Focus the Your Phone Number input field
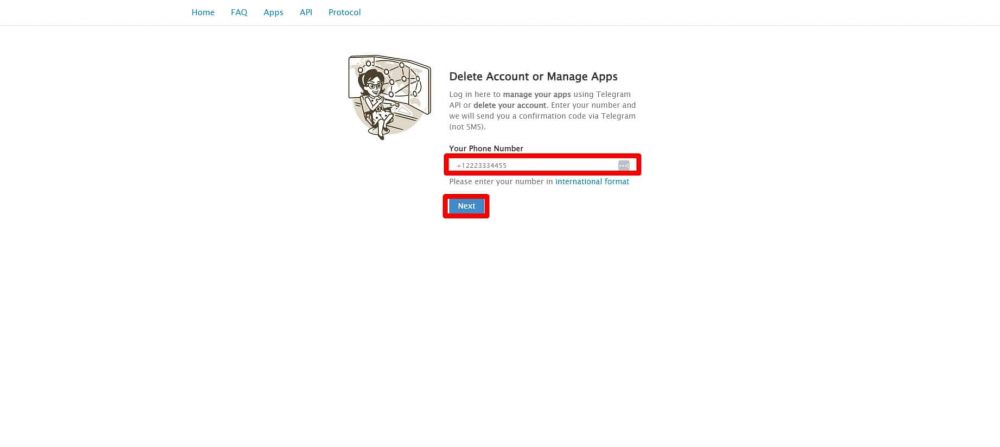Image resolution: width=1000 pixels, height=447 pixels. pyautogui.click(x=542, y=165)
